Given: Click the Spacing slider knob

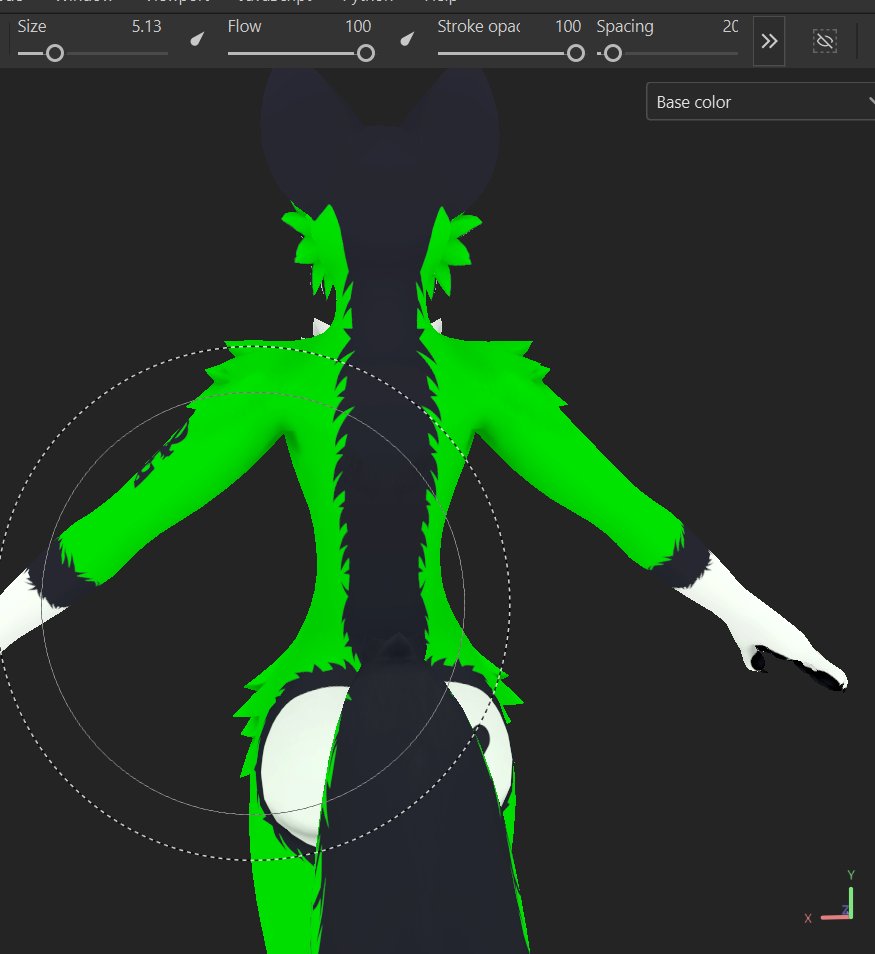Looking at the screenshot, I should pos(612,53).
